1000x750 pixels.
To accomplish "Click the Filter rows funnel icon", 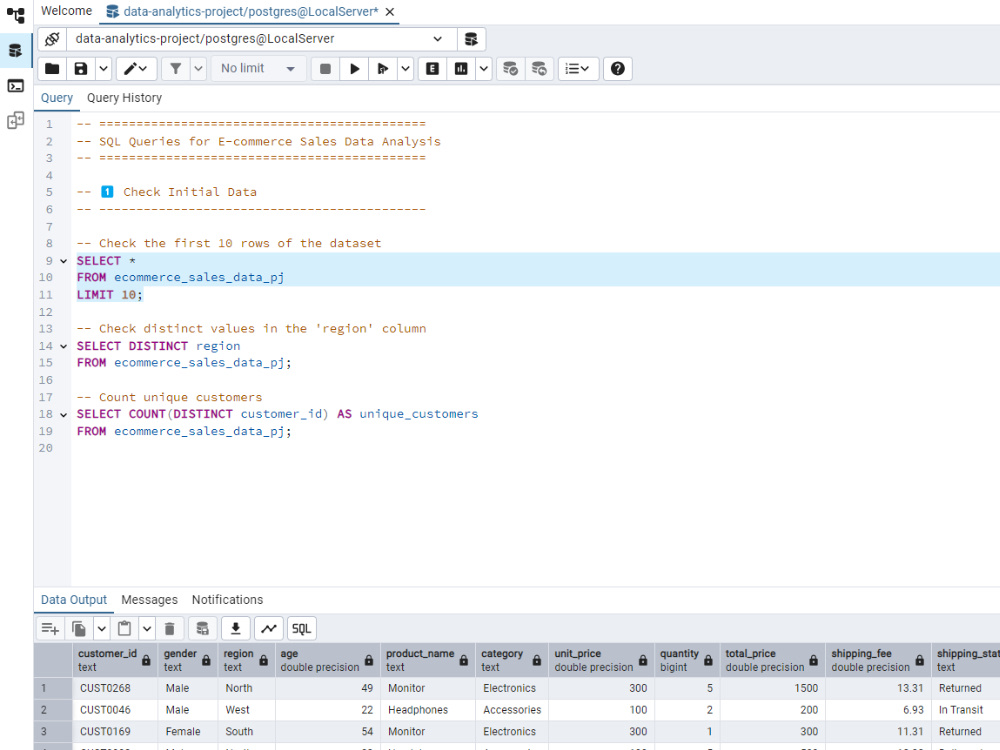I will [175, 68].
